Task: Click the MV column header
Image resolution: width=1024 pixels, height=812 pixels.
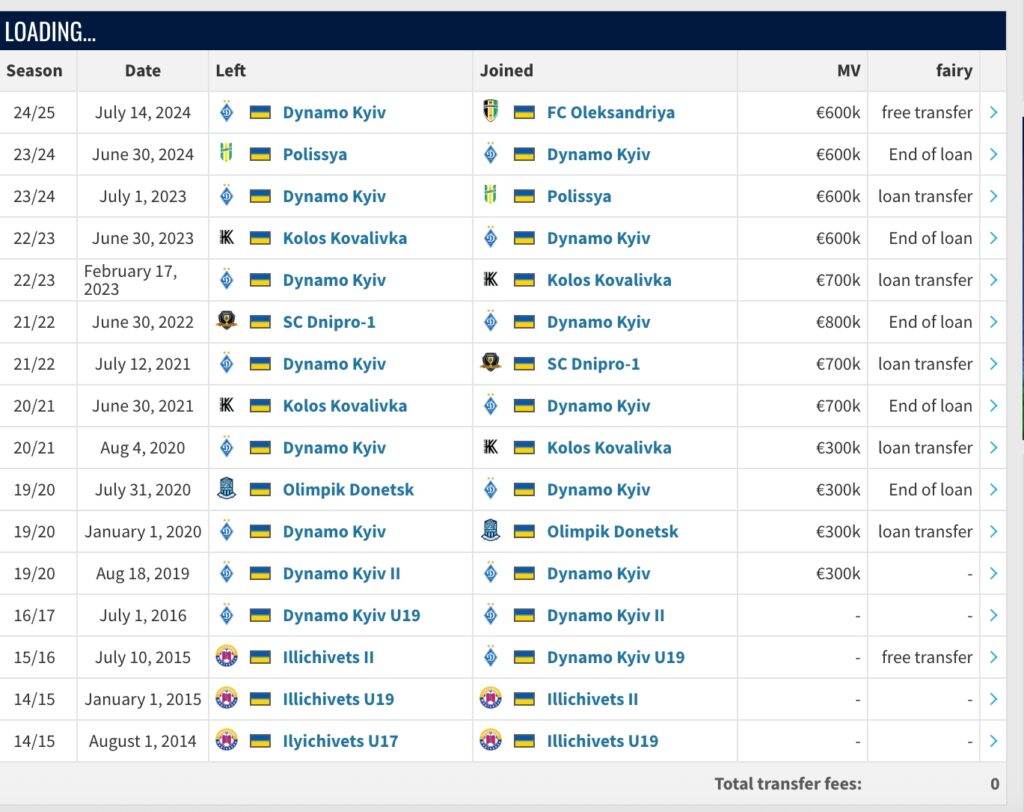Action: (848, 71)
